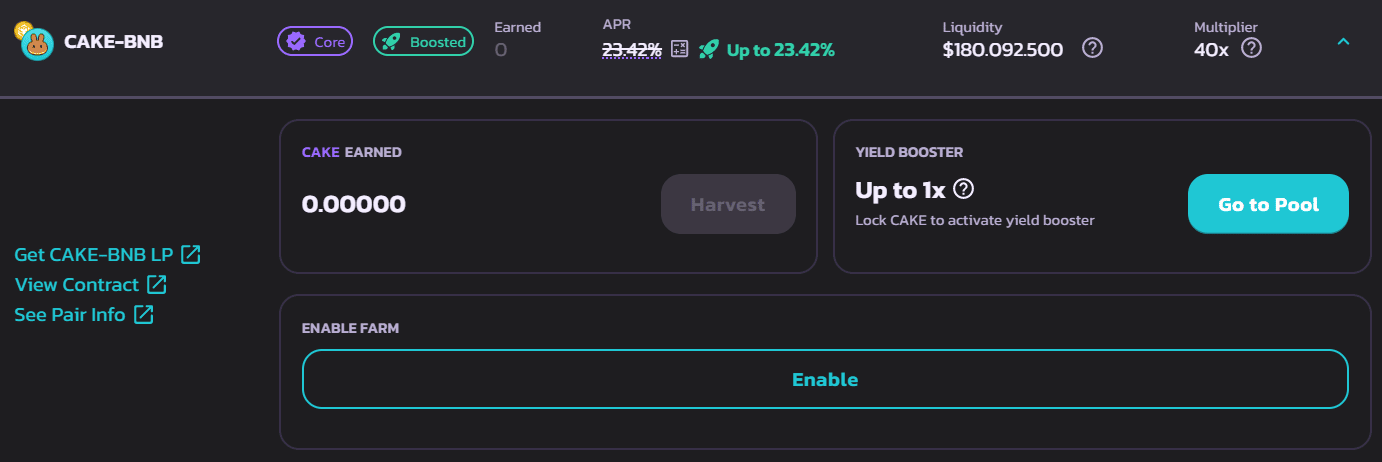Collapse the CAKE-BNB farm row chevron
This screenshot has width=1382, height=462.
click(1344, 42)
